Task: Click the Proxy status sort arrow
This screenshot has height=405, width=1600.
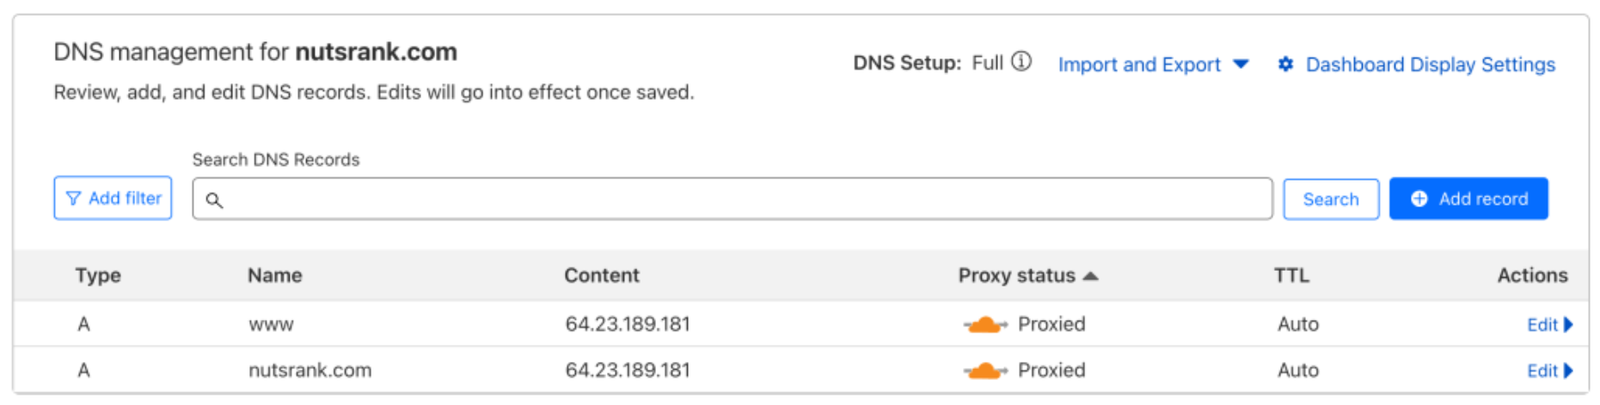Action: click(1091, 276)
